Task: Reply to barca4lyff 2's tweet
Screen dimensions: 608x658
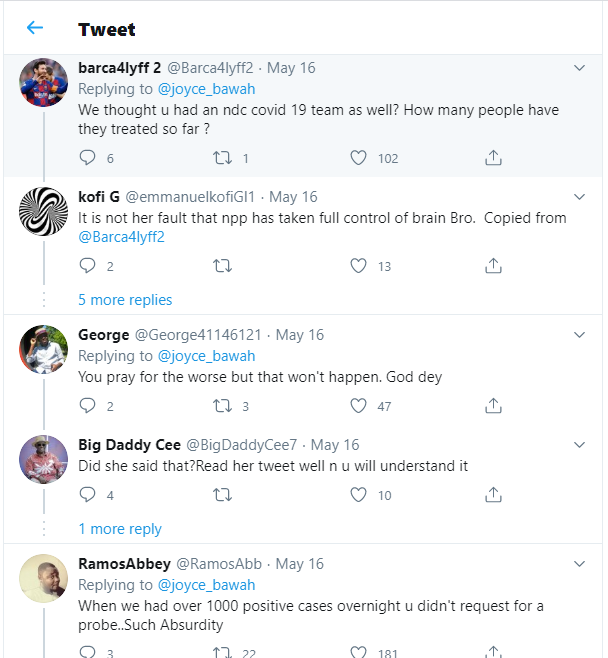Action: coord(87,157)
